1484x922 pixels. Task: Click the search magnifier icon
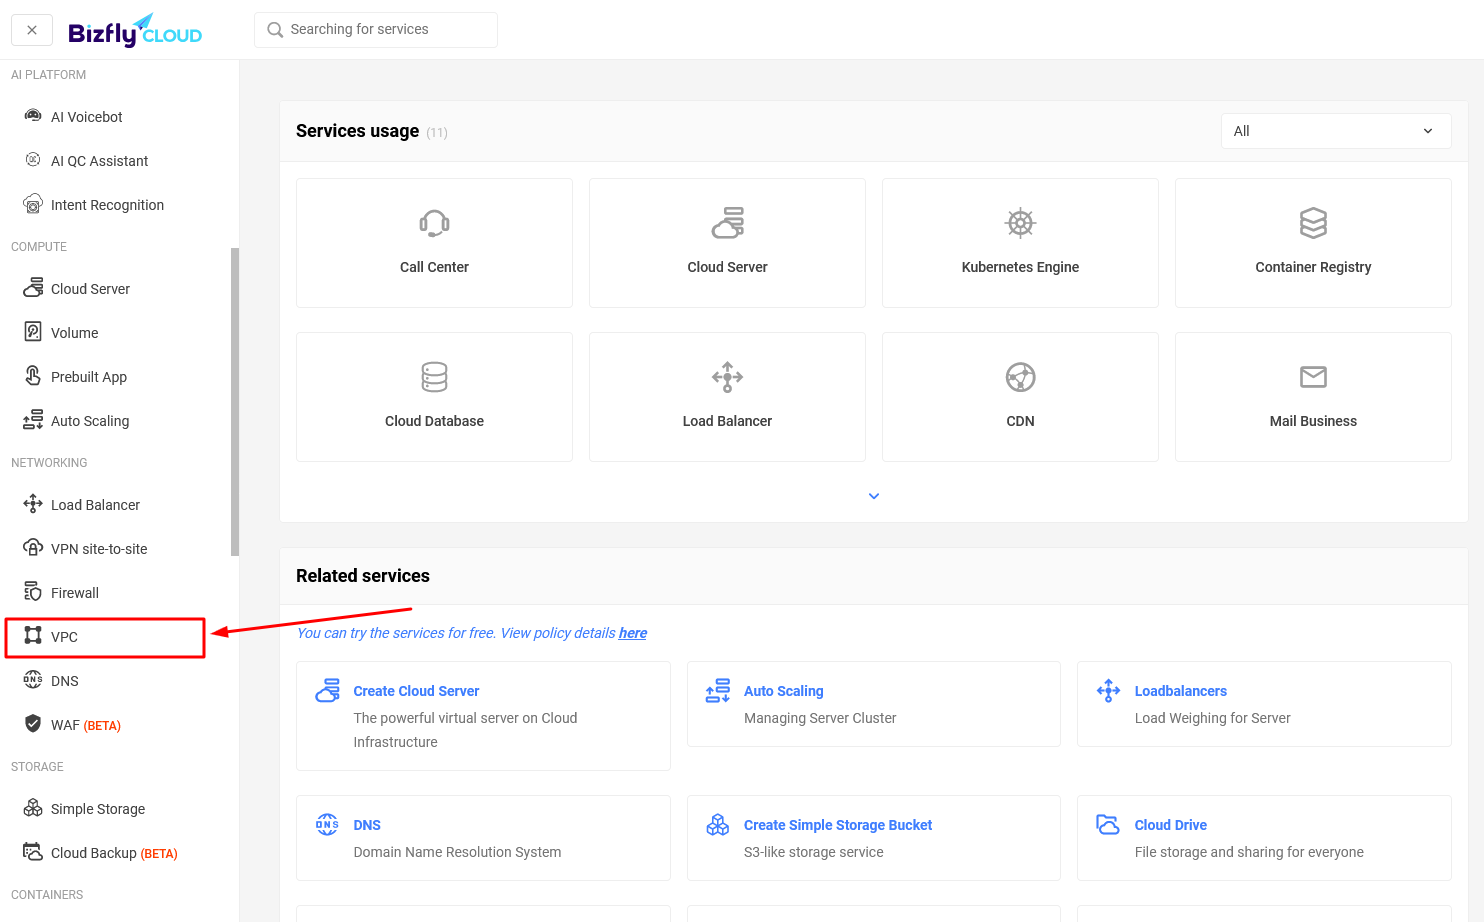(x=275, y=30)
